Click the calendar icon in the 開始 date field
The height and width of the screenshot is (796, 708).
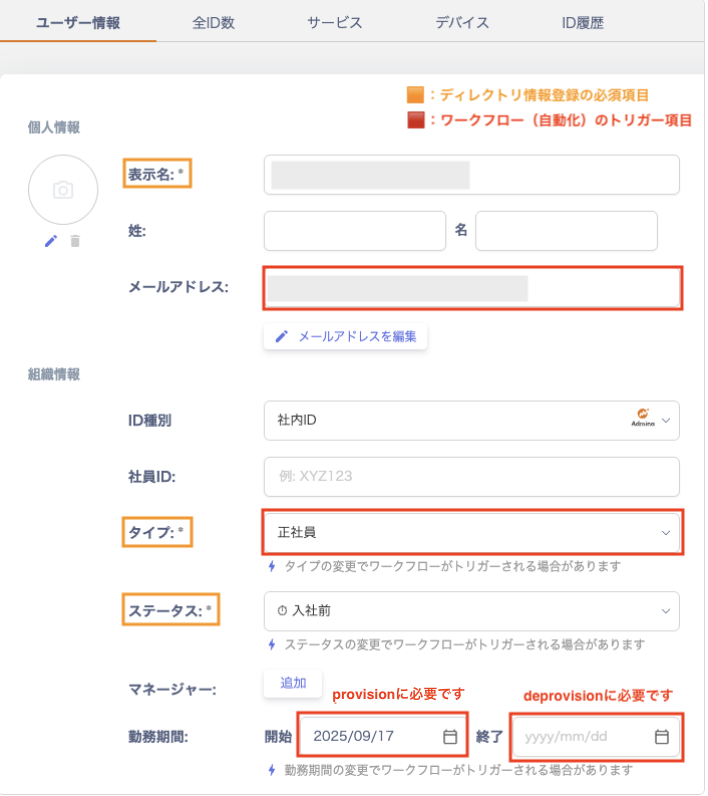click(450, 737)
